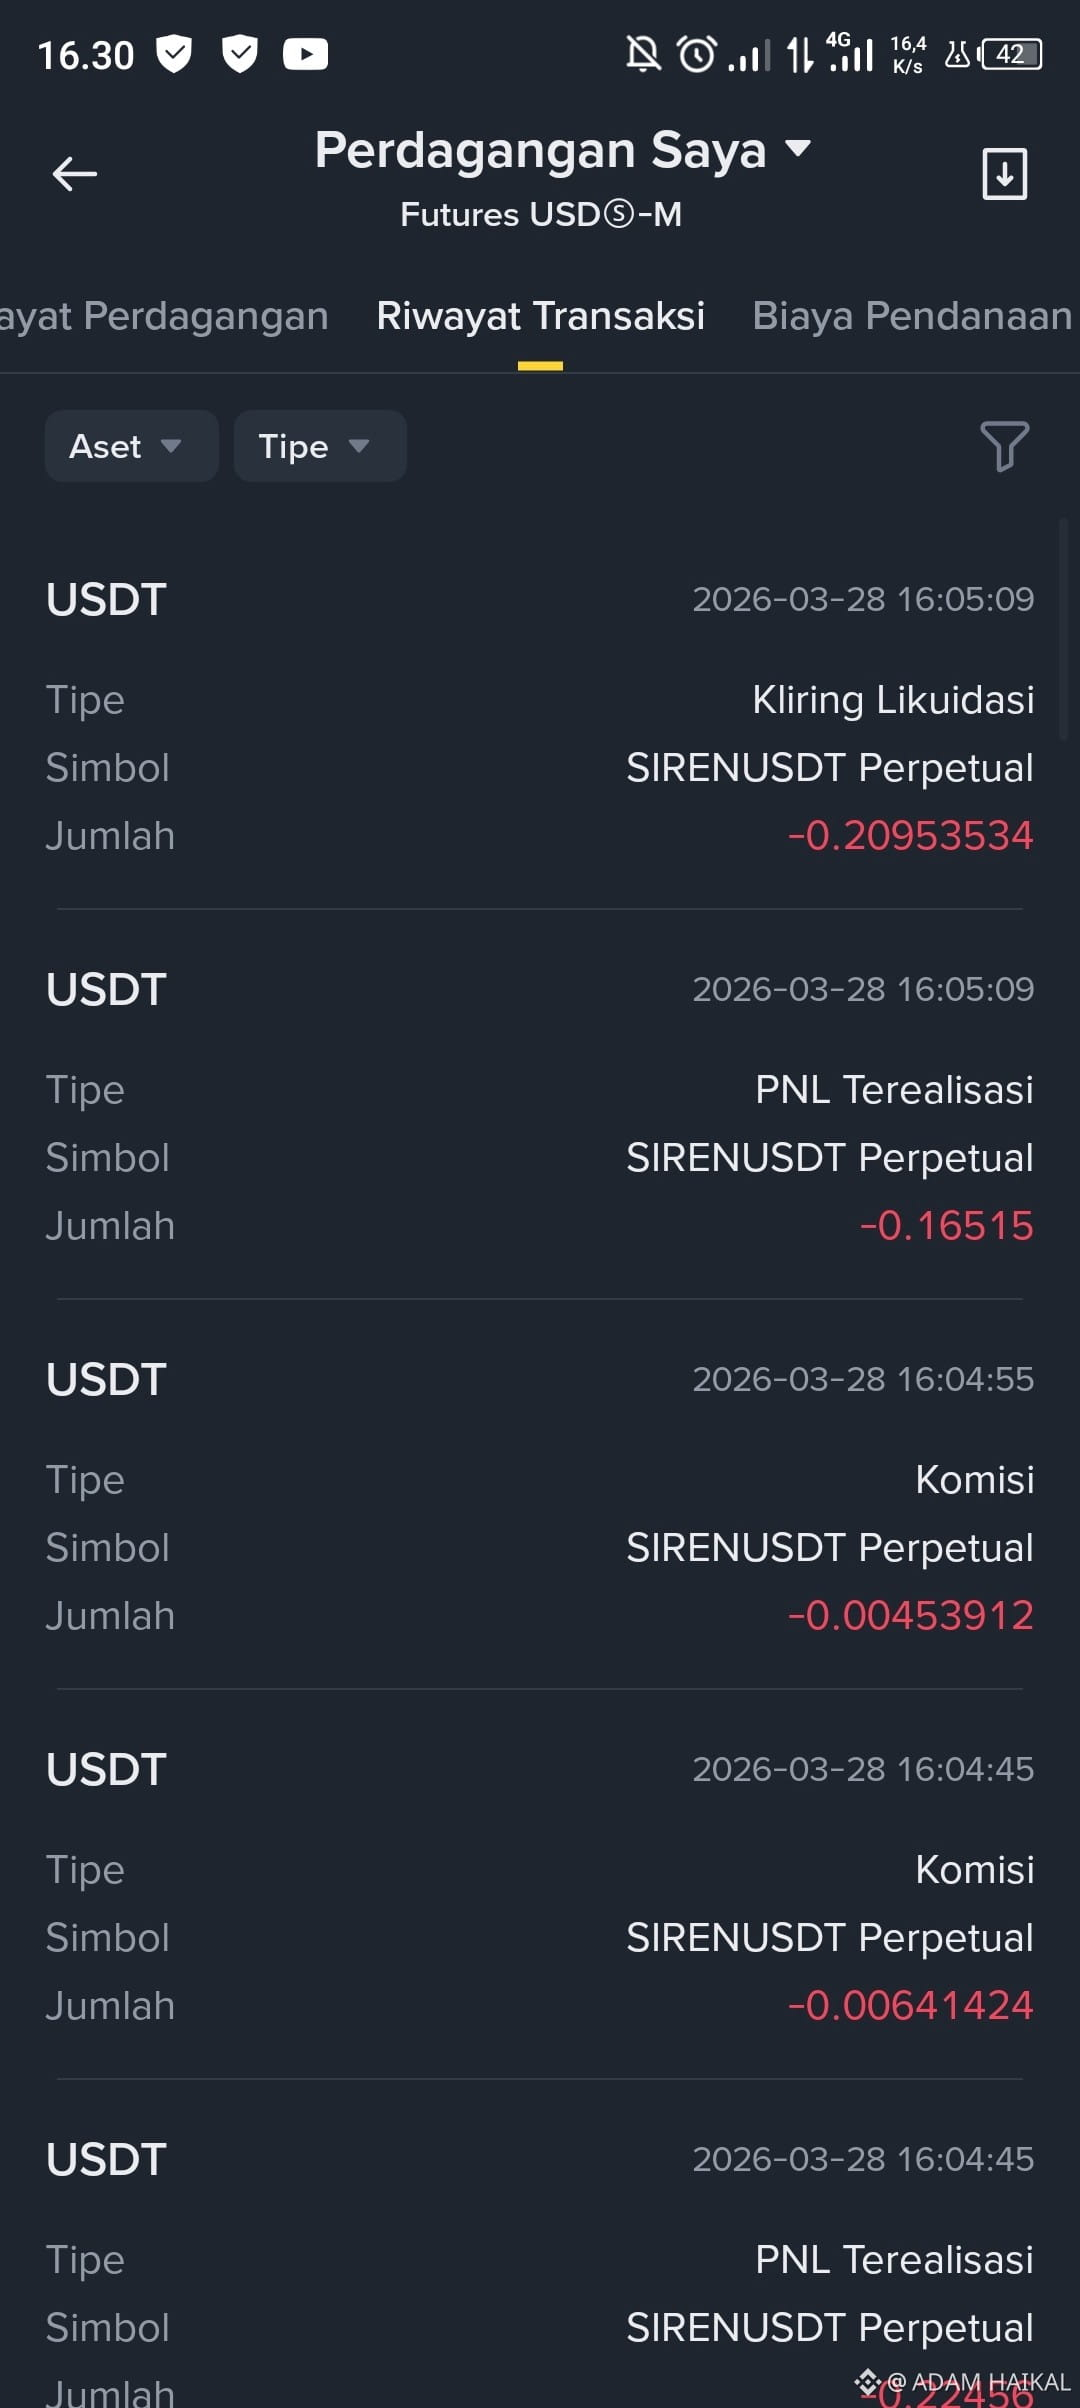This screenshot has height=2408, width=1080.
Task: Switch to Biaya Pendanaan tab
Action: tap(912, 316)
